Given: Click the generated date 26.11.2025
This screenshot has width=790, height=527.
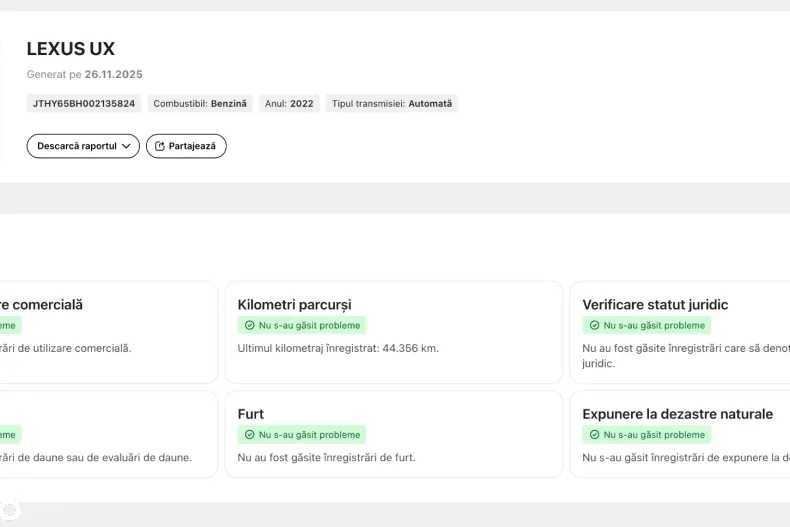Looking at the screenshot, I should tap(113, 74).
